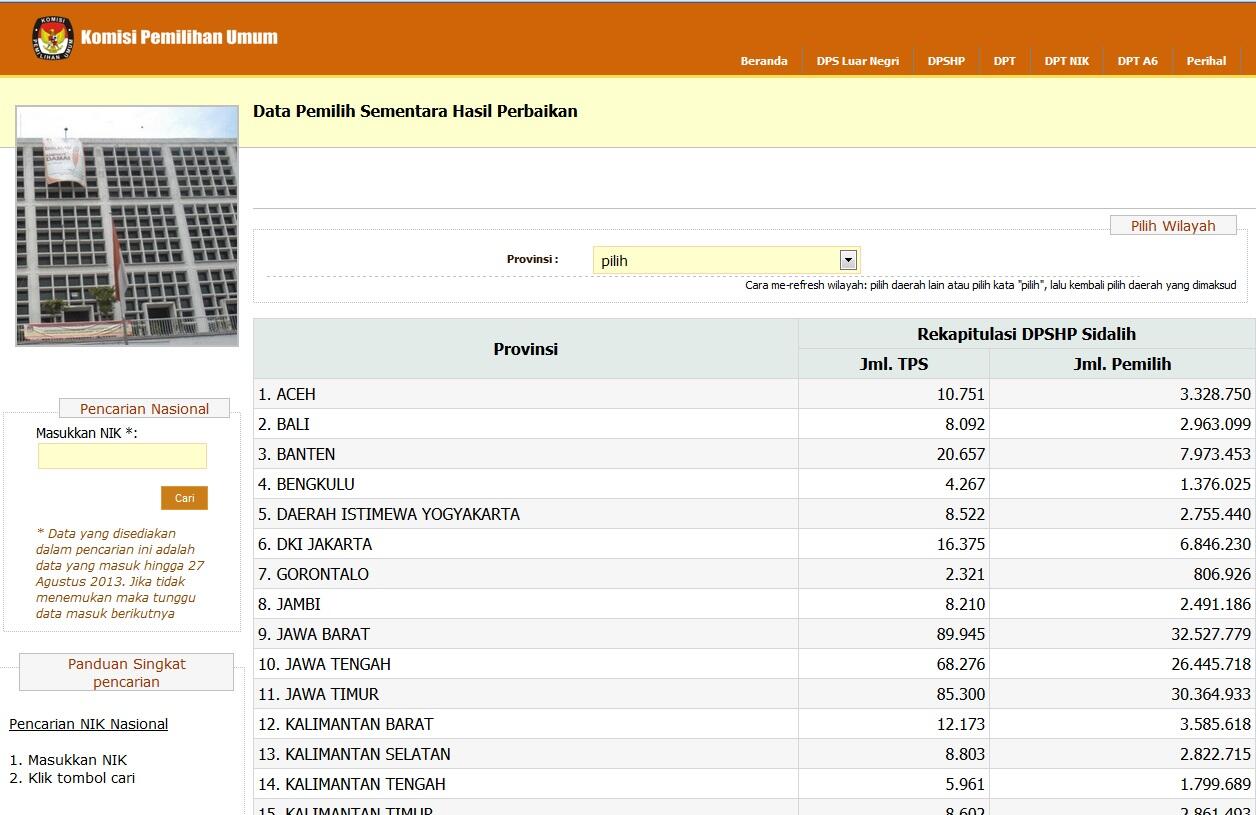Click TPS value 10.751 for Aceh
This screenshot has width=1256, height=815.
coord(961,394)
